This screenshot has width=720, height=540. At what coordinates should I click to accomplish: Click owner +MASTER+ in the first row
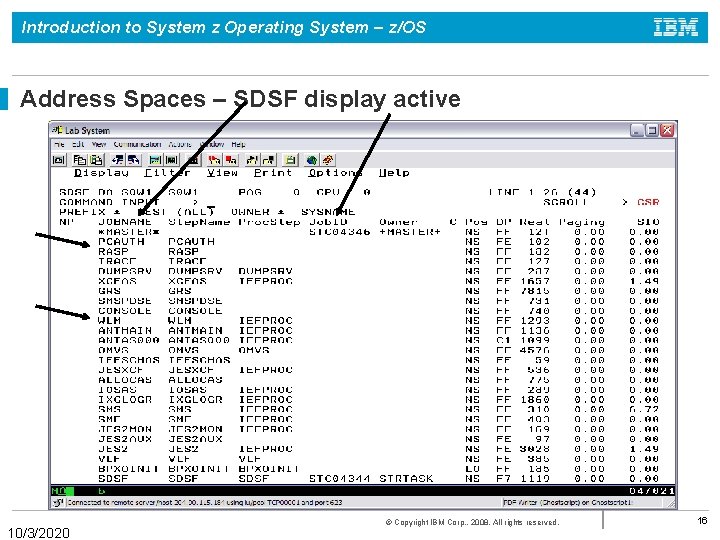click(x=410, y=232)
